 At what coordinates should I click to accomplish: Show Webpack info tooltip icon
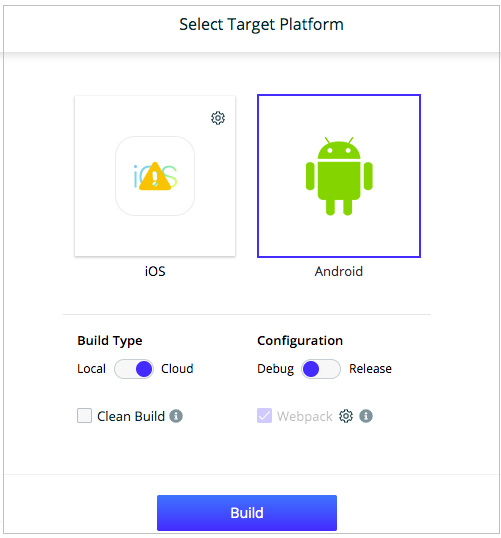pyautogui.click(x=366, y=416)
